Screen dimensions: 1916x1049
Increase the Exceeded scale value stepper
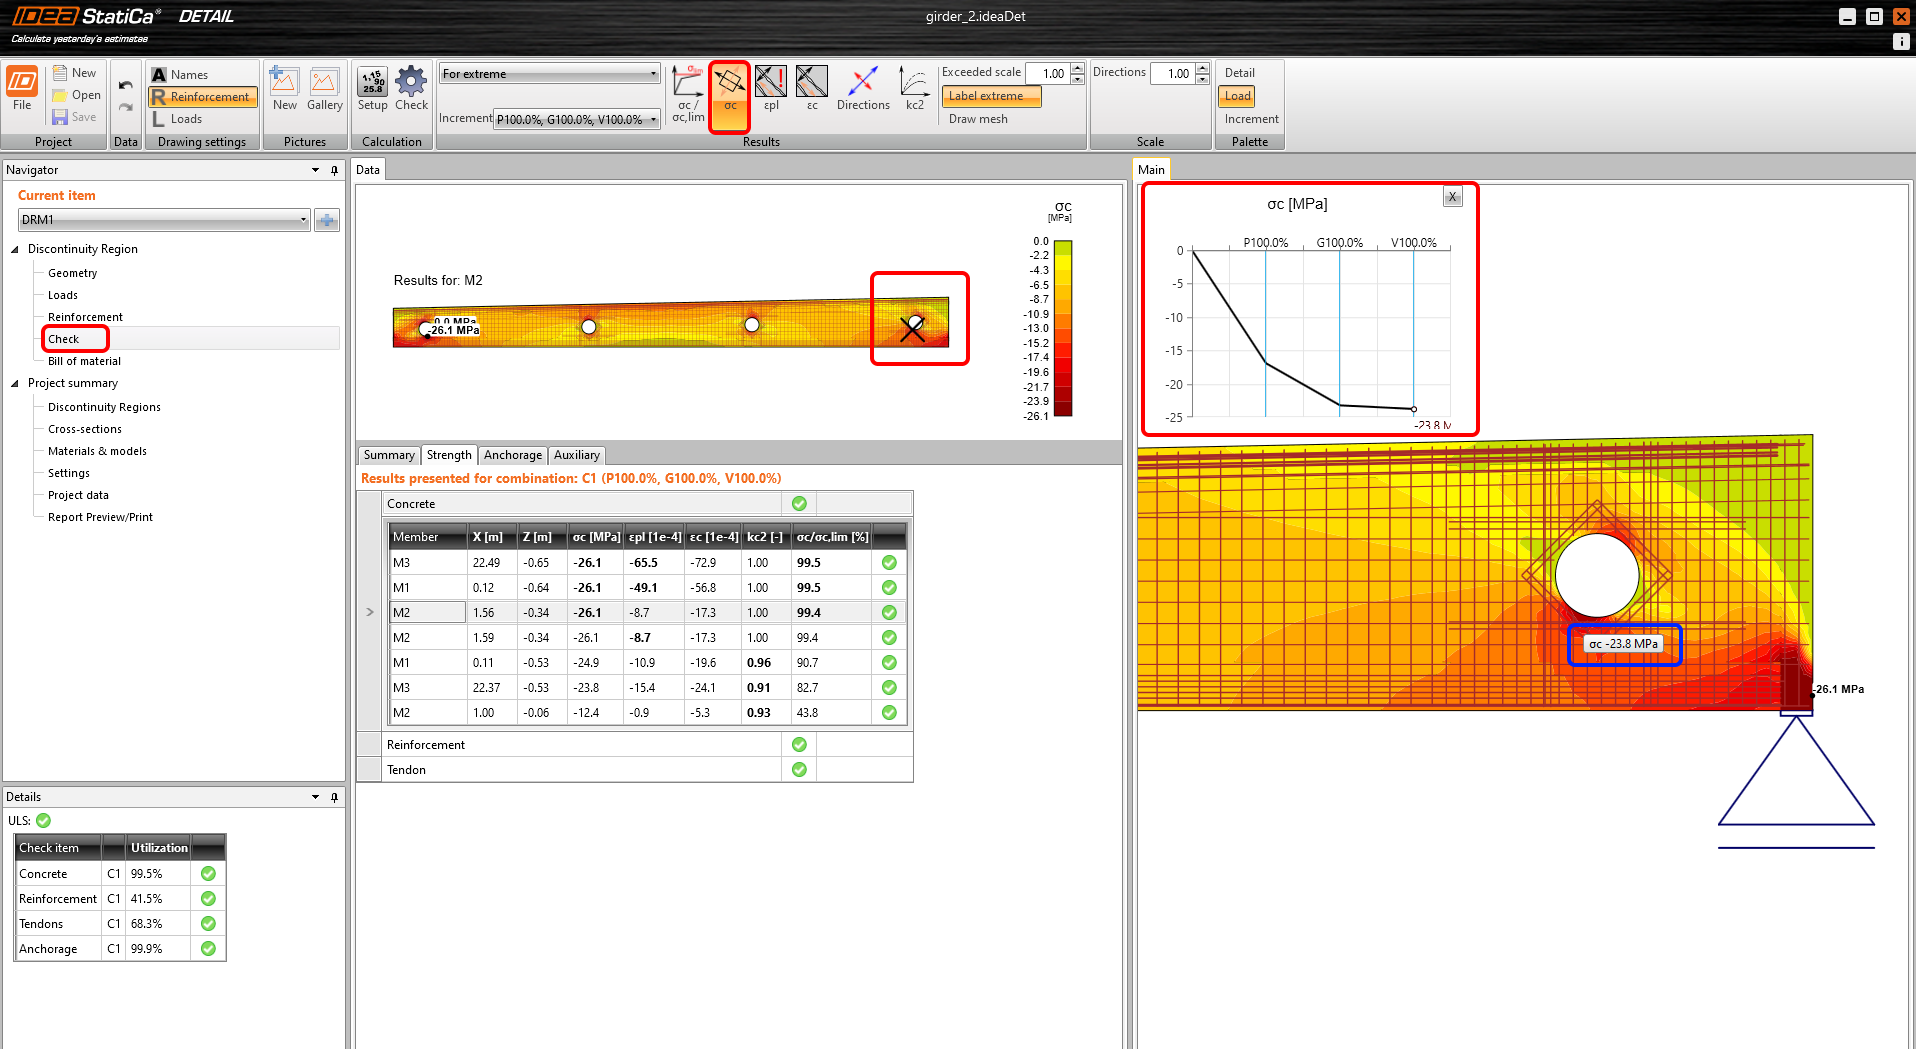pyautogui.click(x=1077, y=68)
